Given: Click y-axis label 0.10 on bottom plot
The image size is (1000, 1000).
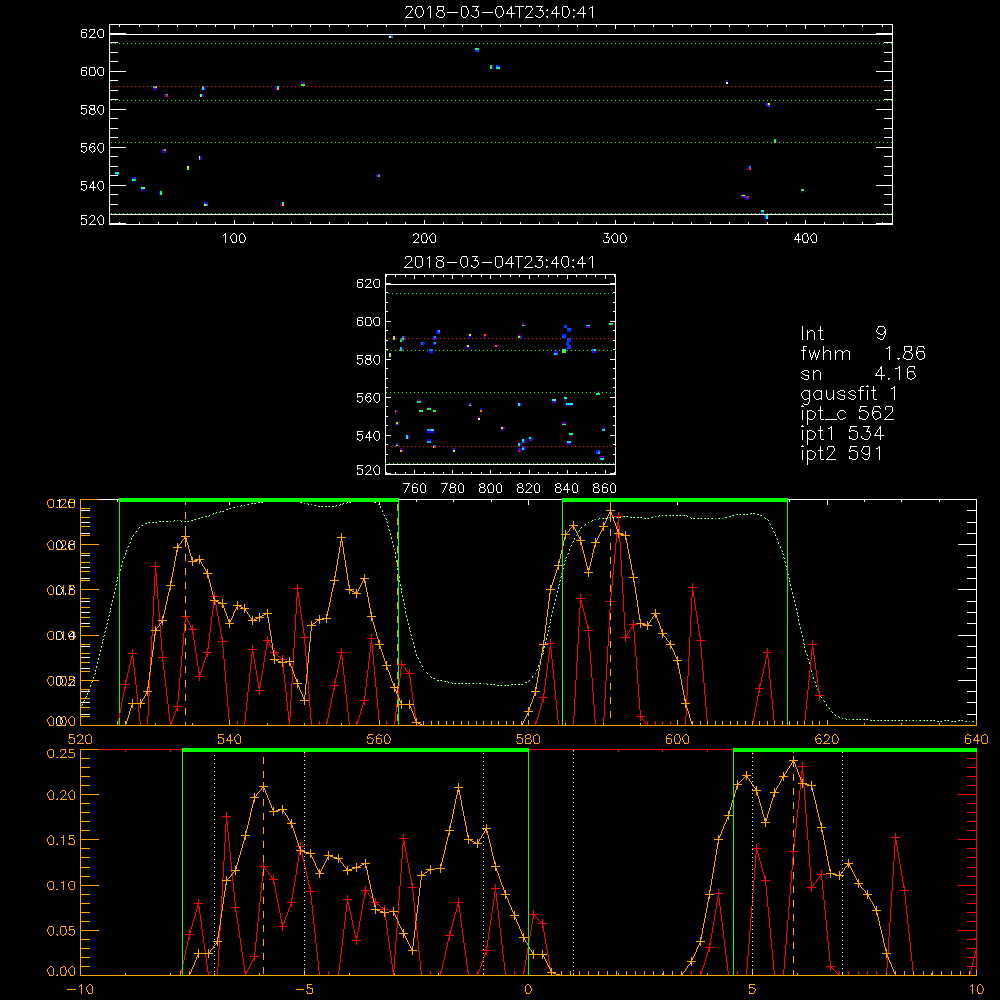Looking at the screenshot, I should [61, 886].
